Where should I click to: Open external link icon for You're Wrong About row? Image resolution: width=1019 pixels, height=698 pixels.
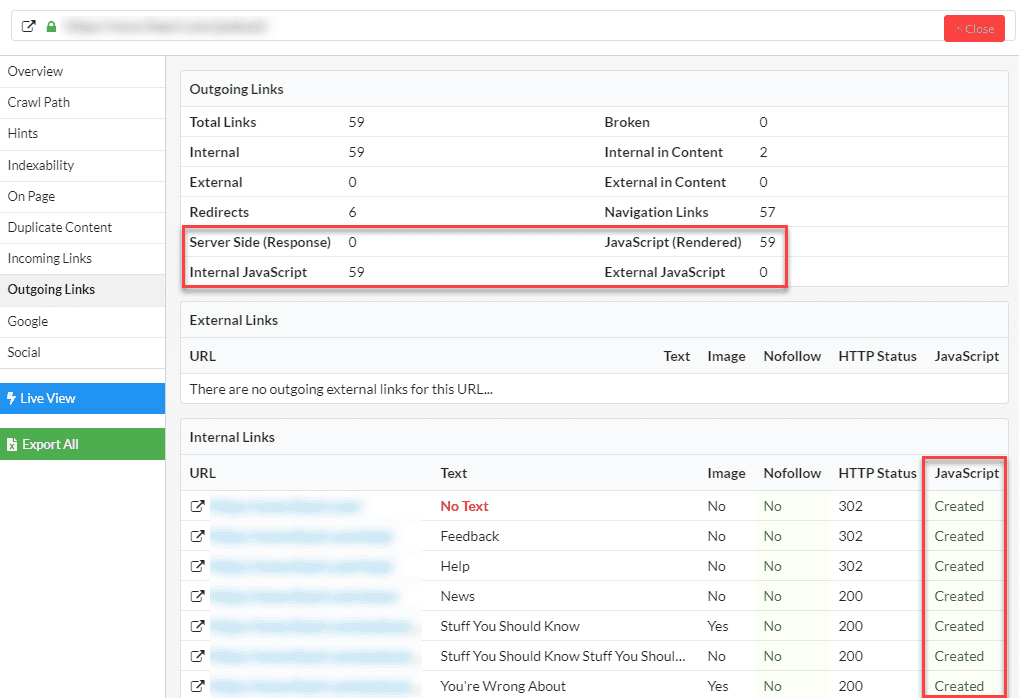point(197,686)
